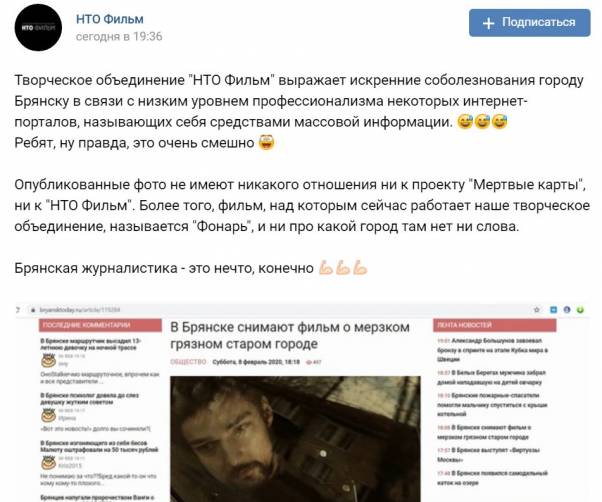Click the round blue extension icon
This screenshot has height=502, width=602.
tap(567, 310)
